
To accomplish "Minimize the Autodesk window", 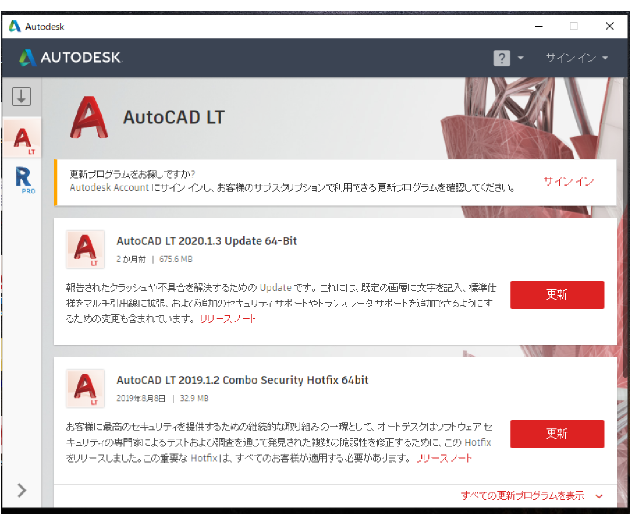I will tap(539, 27).
